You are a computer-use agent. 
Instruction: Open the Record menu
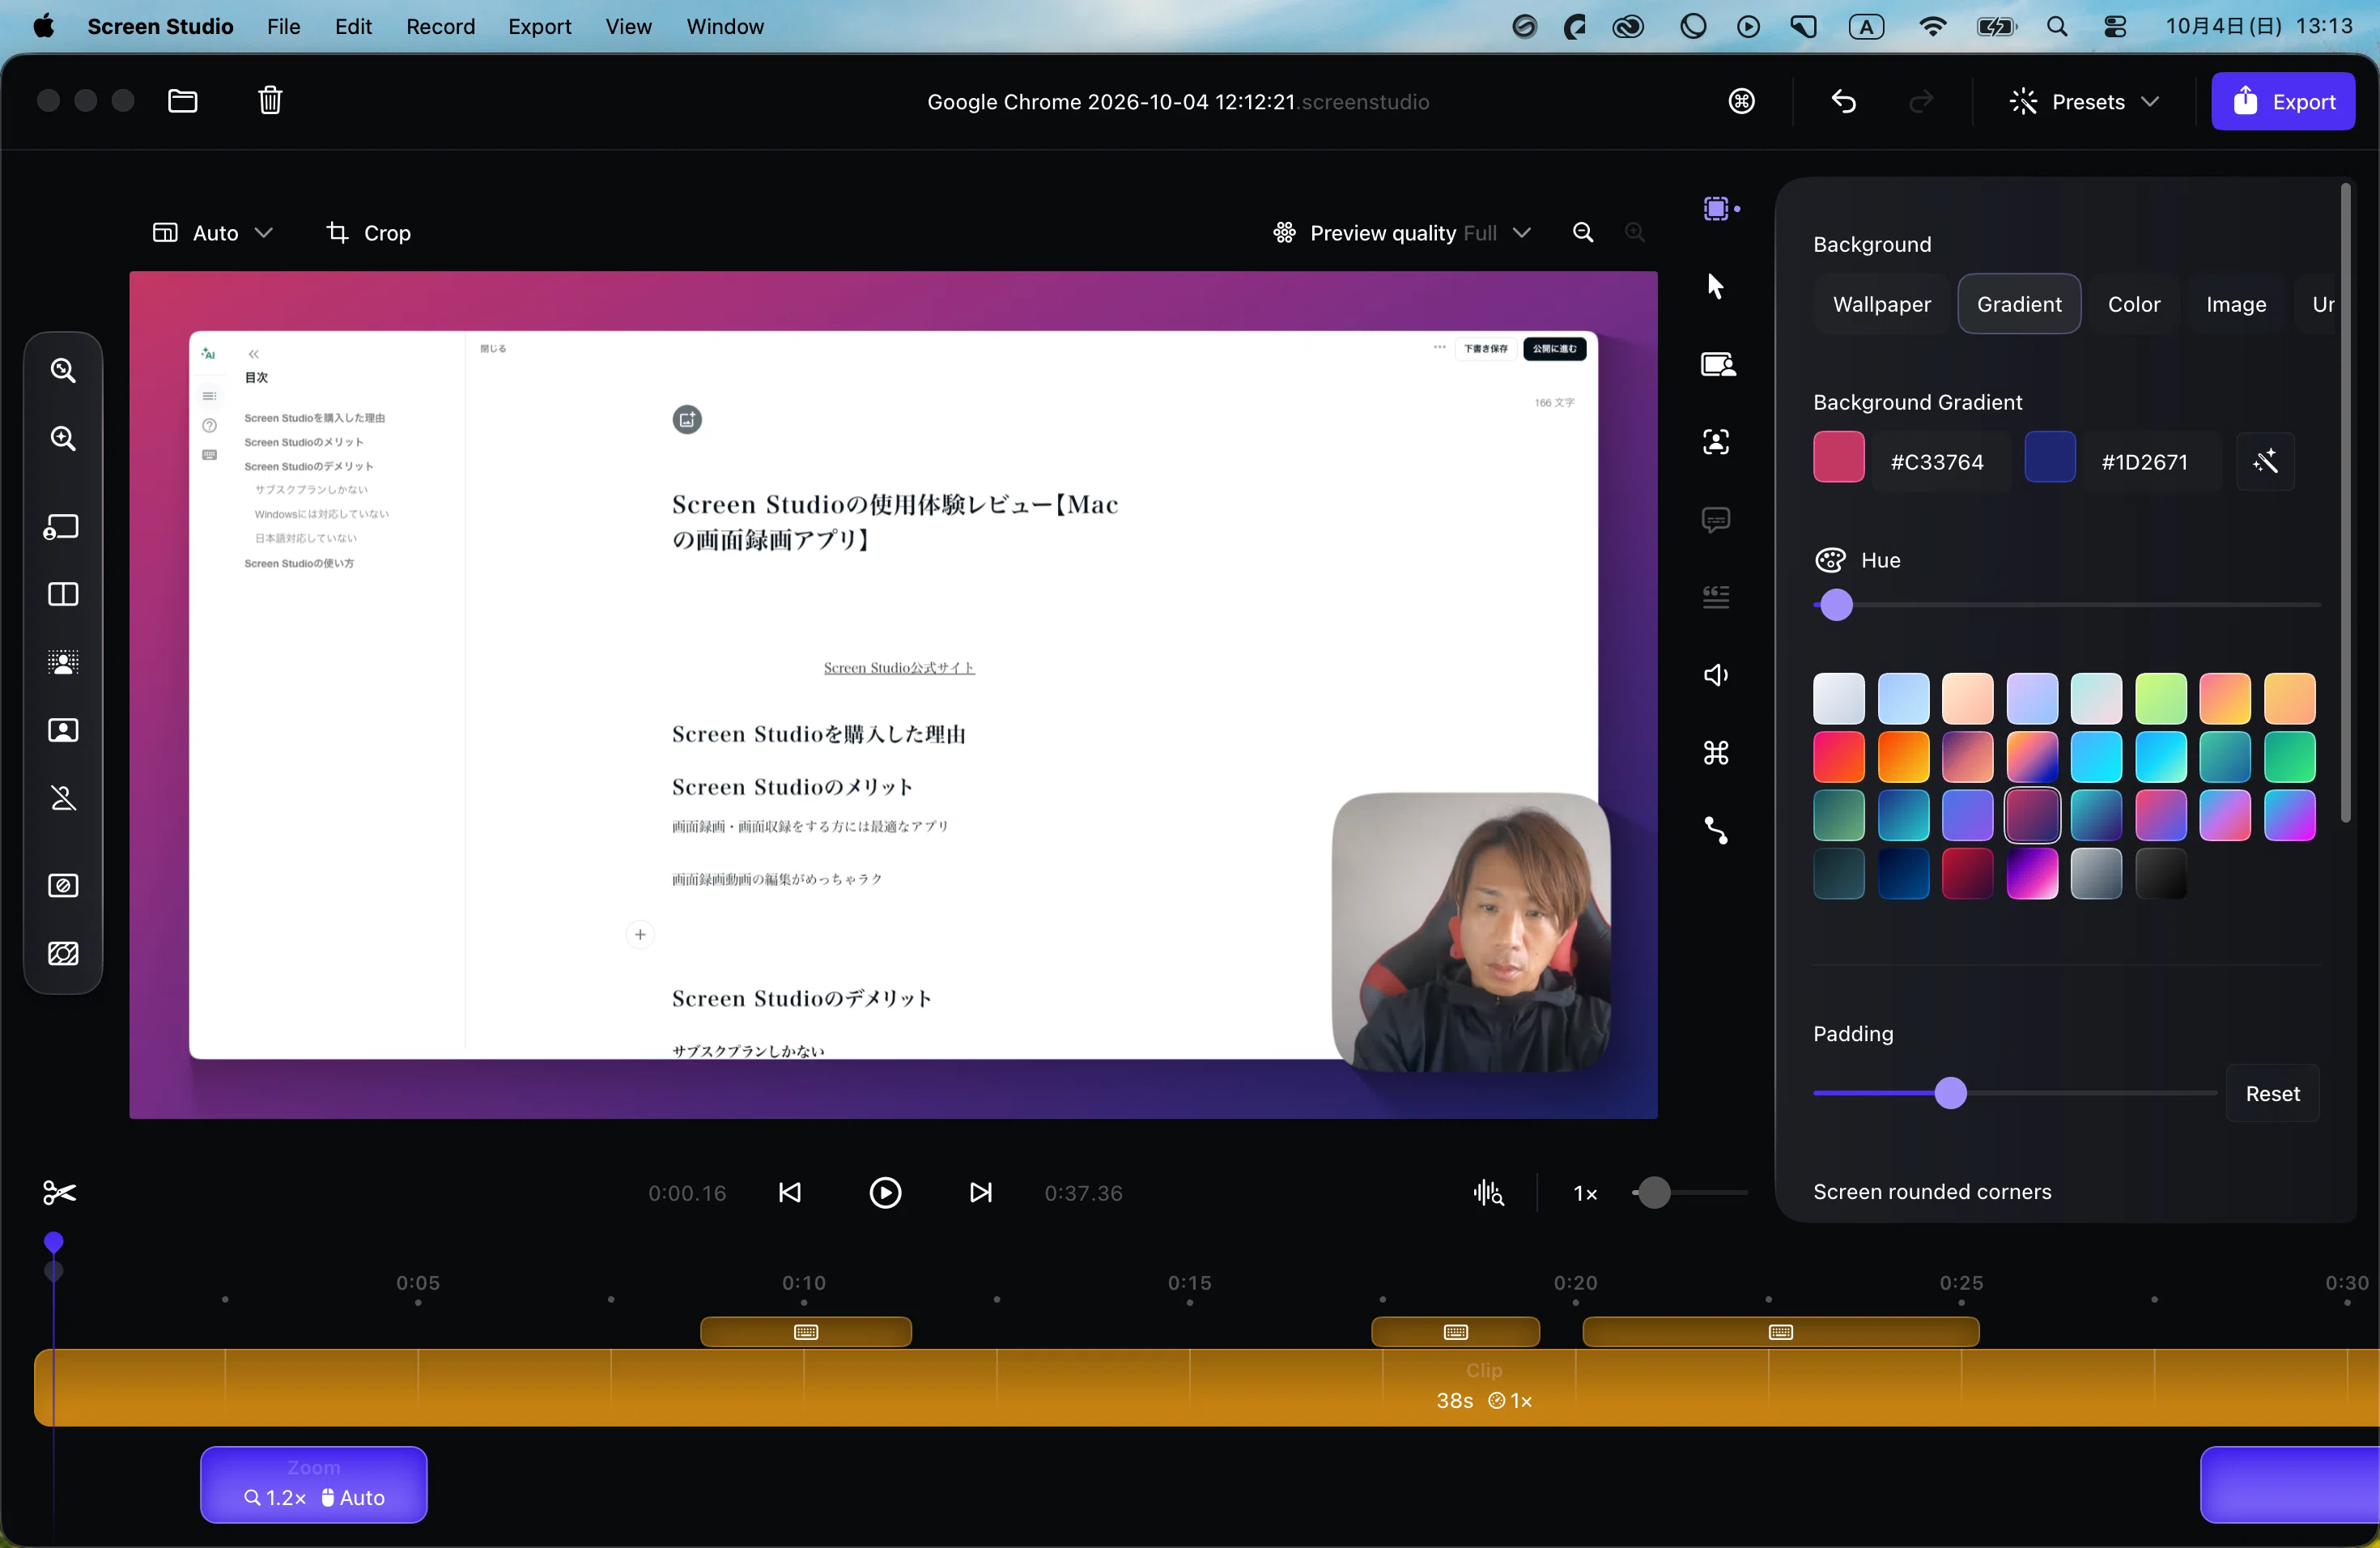pos(440,27)
